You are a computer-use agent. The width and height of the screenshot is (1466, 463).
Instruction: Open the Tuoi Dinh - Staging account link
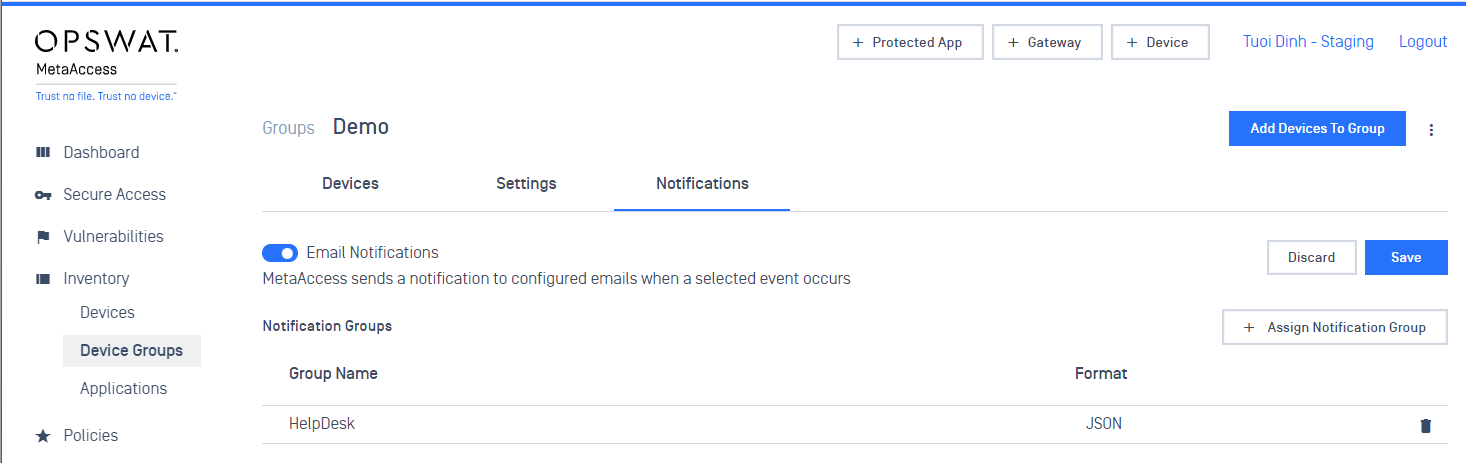(x=1308, y=42)
